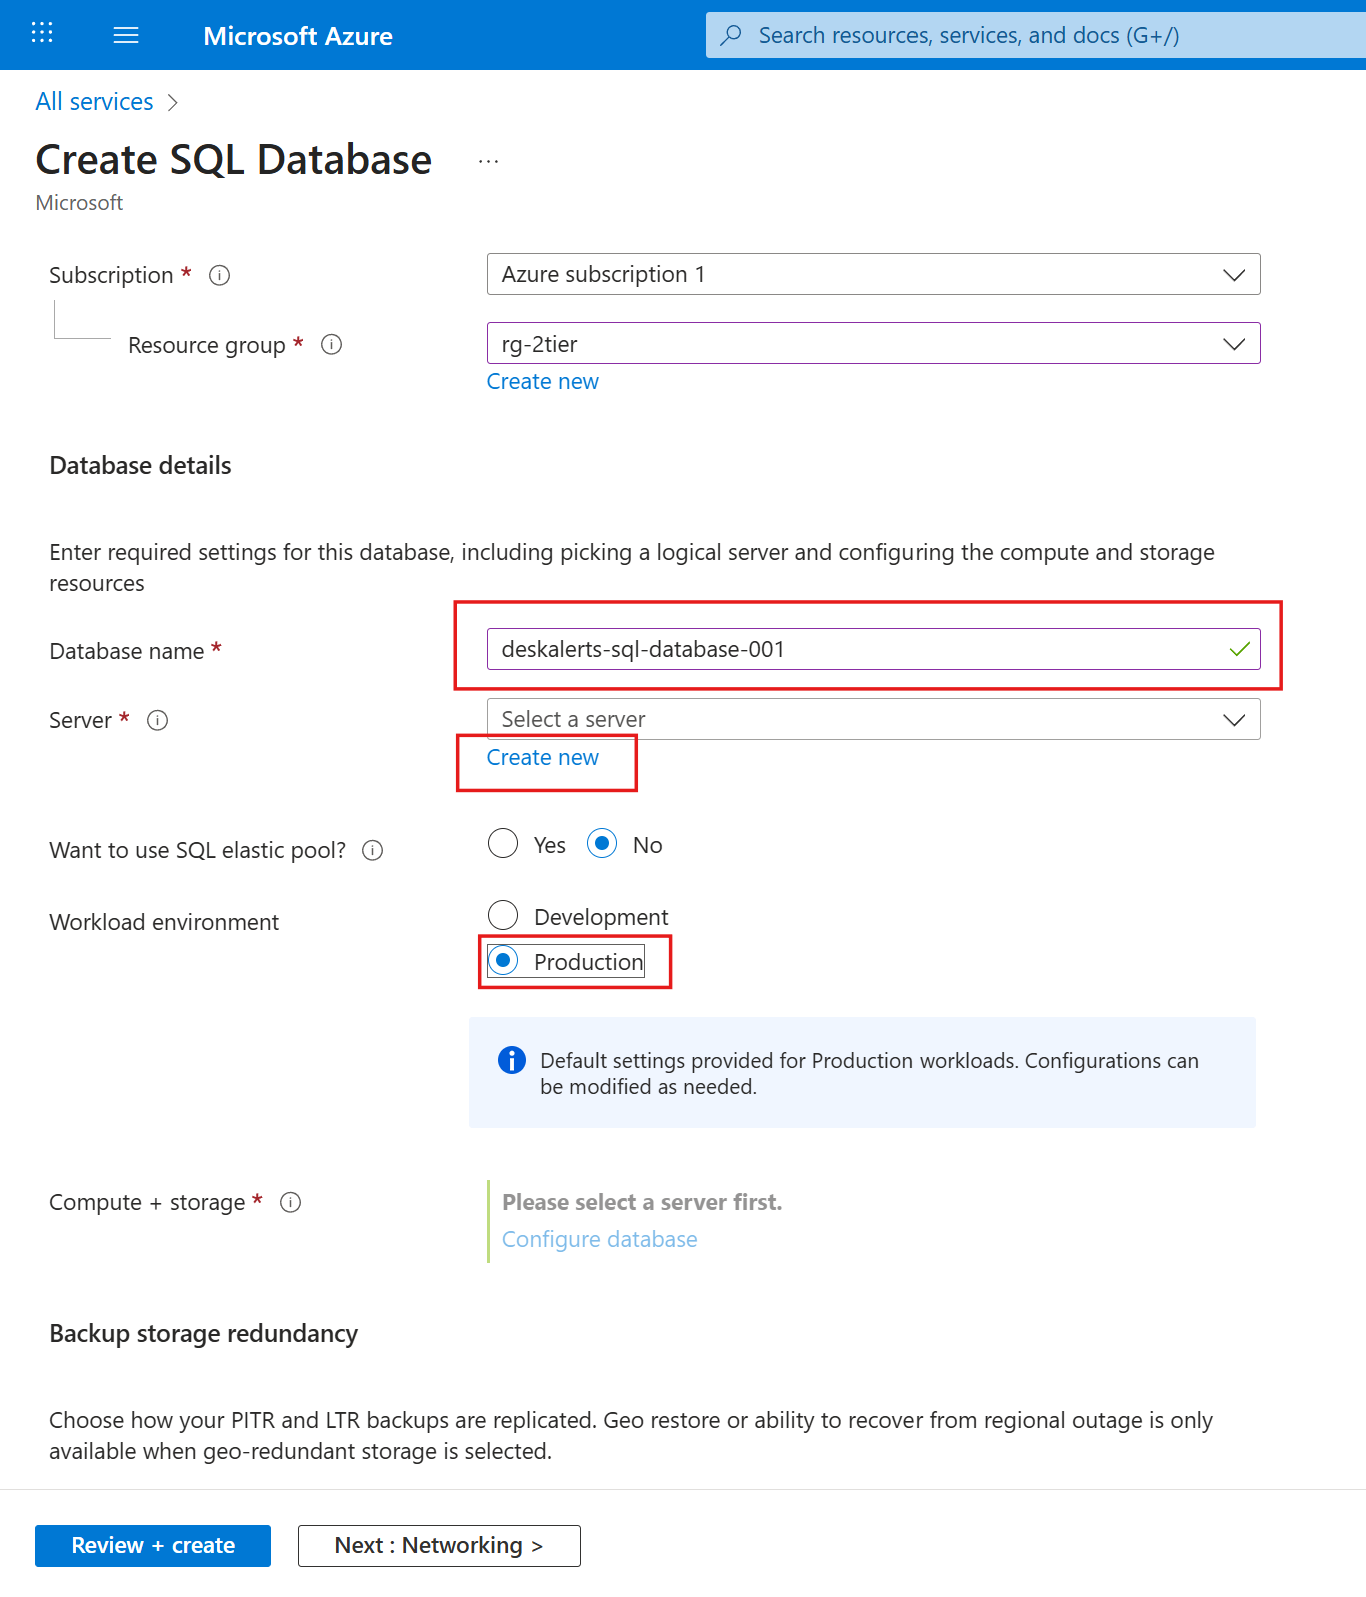This screenshot has height=1597, width=1366.
Task: Click the 'Database details' heading
Action: point(140,466)
